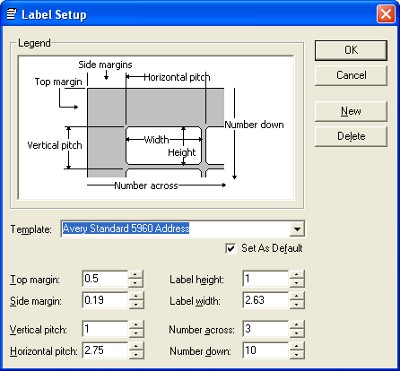400x371 pixels.
Task: Click the Label Setup title bar icon
Action: (x=11, y=15)
